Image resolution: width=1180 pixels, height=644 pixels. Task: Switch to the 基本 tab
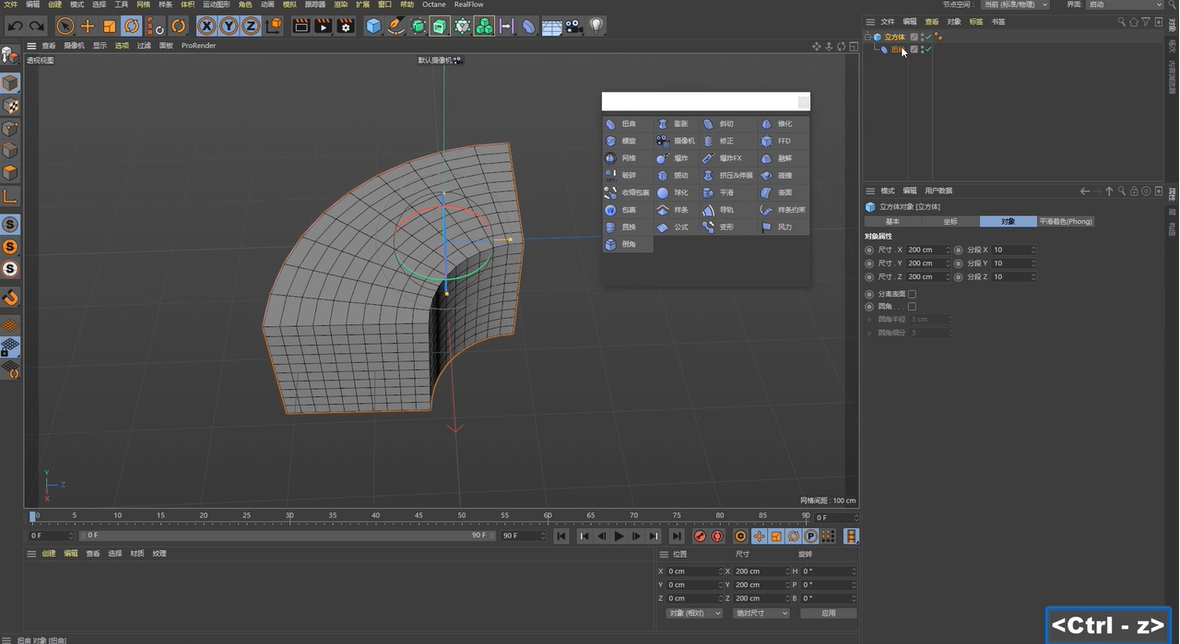(x=893, y=221)
